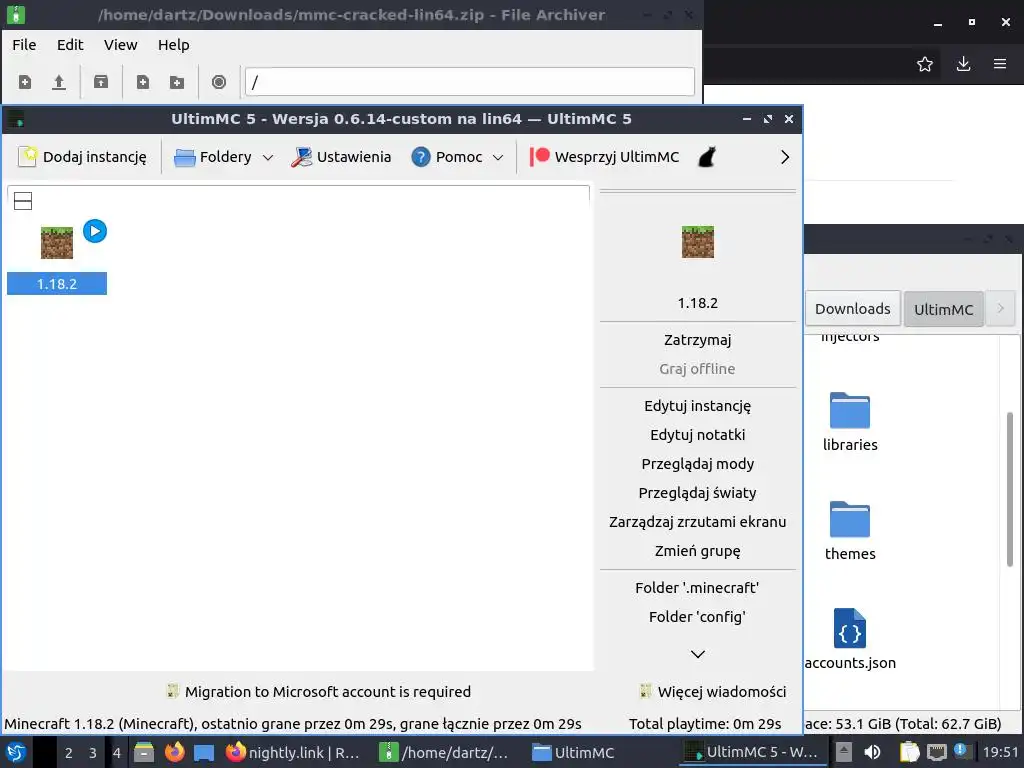Screen dimensions: 1024x768
Task: Expand the Pomoc dropdown arrow
Action: (498, 157)
